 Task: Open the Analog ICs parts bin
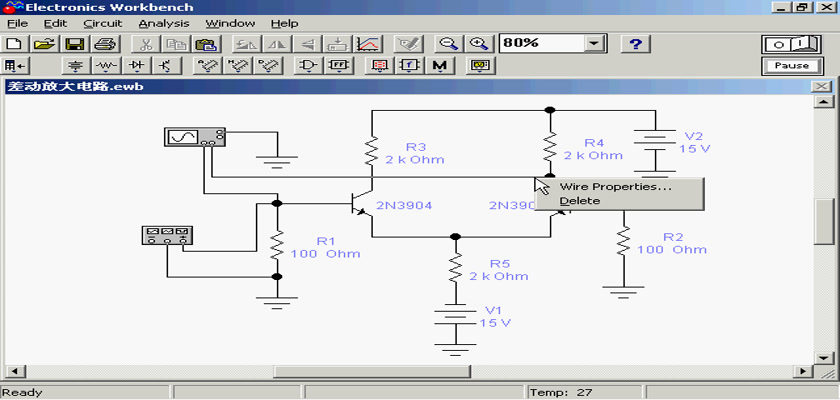[x=207, y=66]
